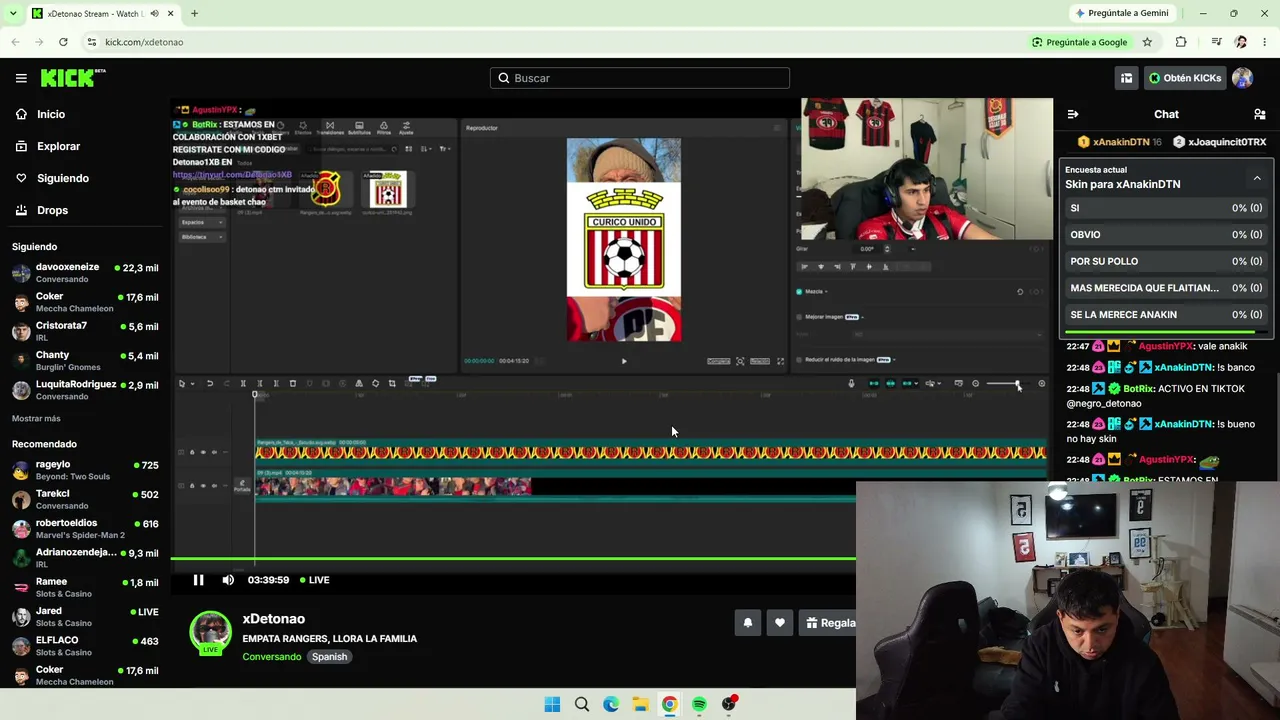Pause the live stream
1280x720 pixels.
click(x=198, y=580)
